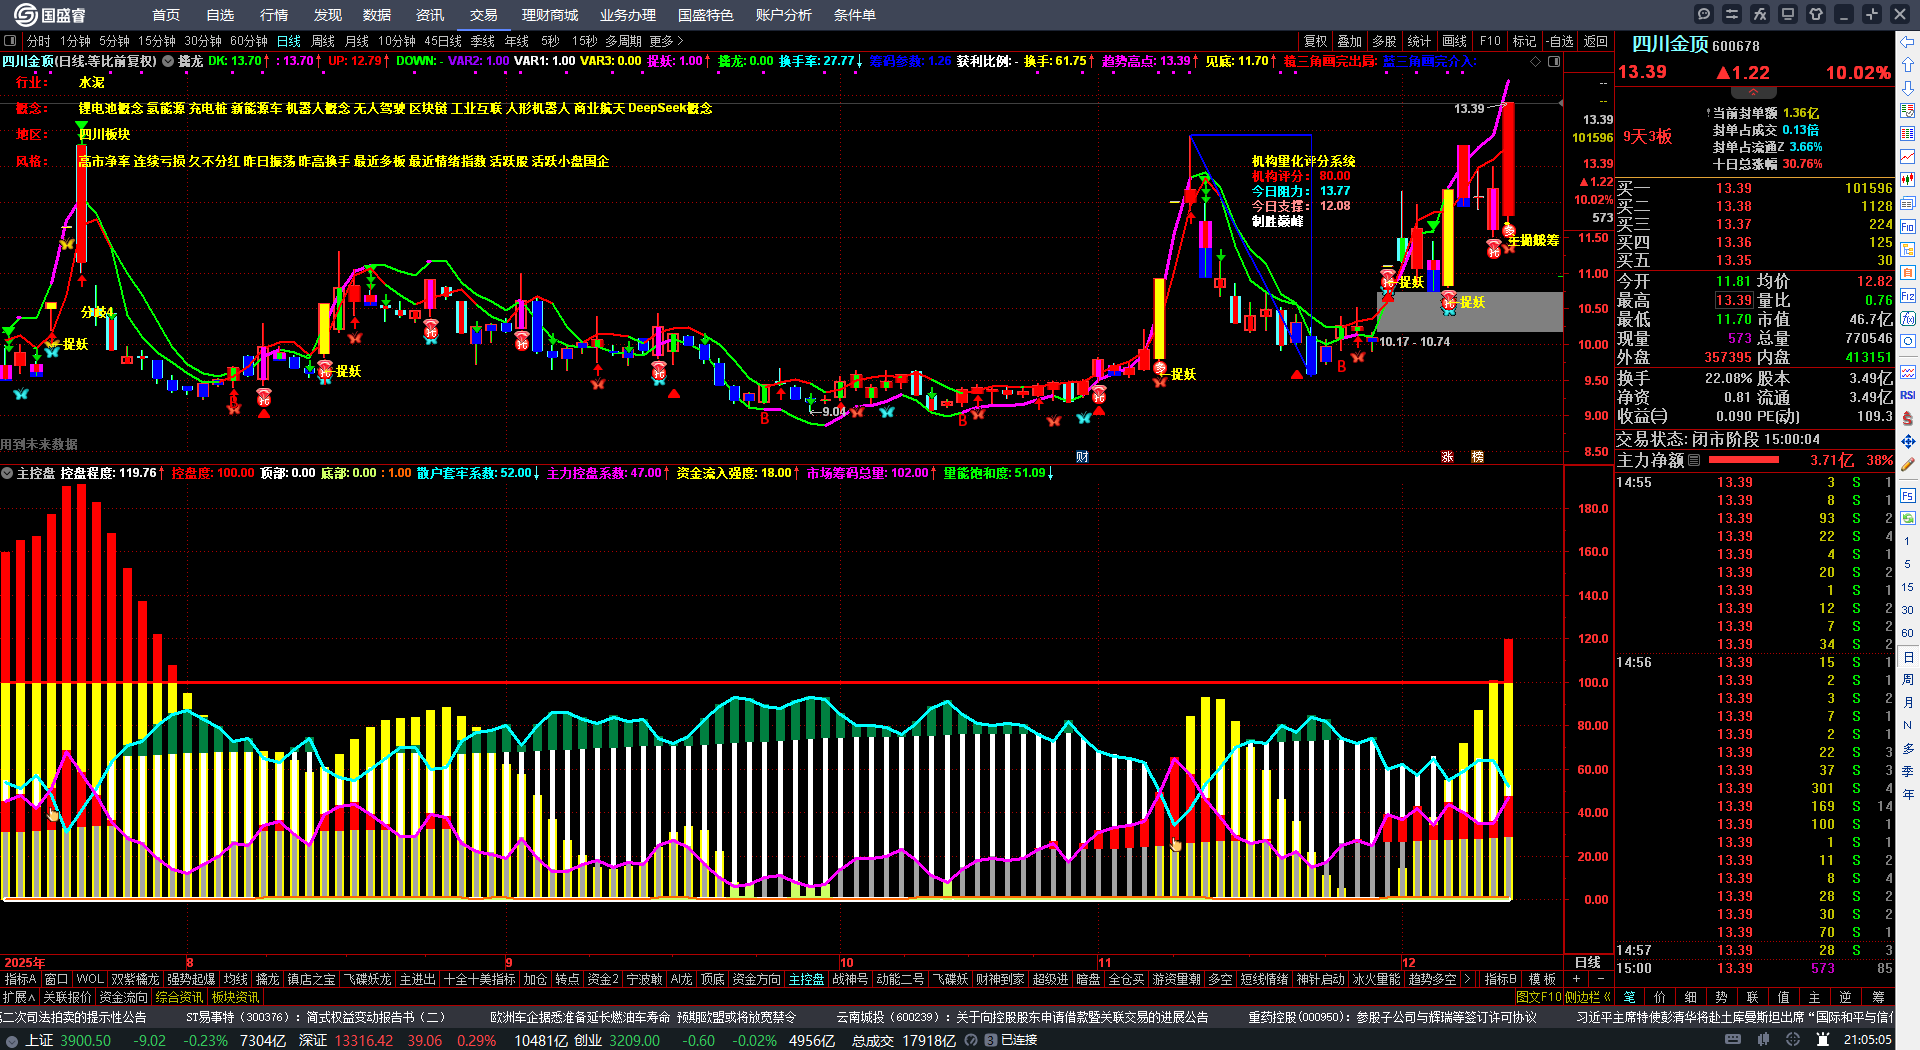Image resolution: width=1920 pixels, height=1050 pixels.
Task: Switch sidebar period to 日 (daily)
Action: [1908, 657]
